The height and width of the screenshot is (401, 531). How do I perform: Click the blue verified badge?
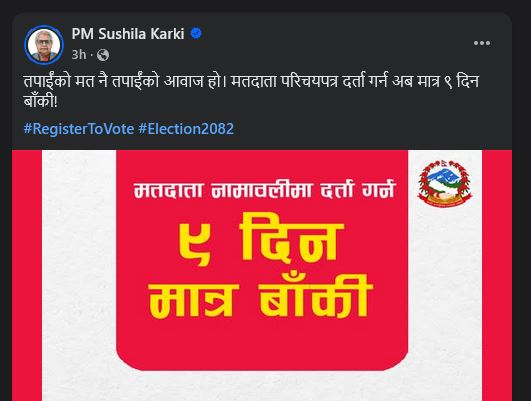196,34
